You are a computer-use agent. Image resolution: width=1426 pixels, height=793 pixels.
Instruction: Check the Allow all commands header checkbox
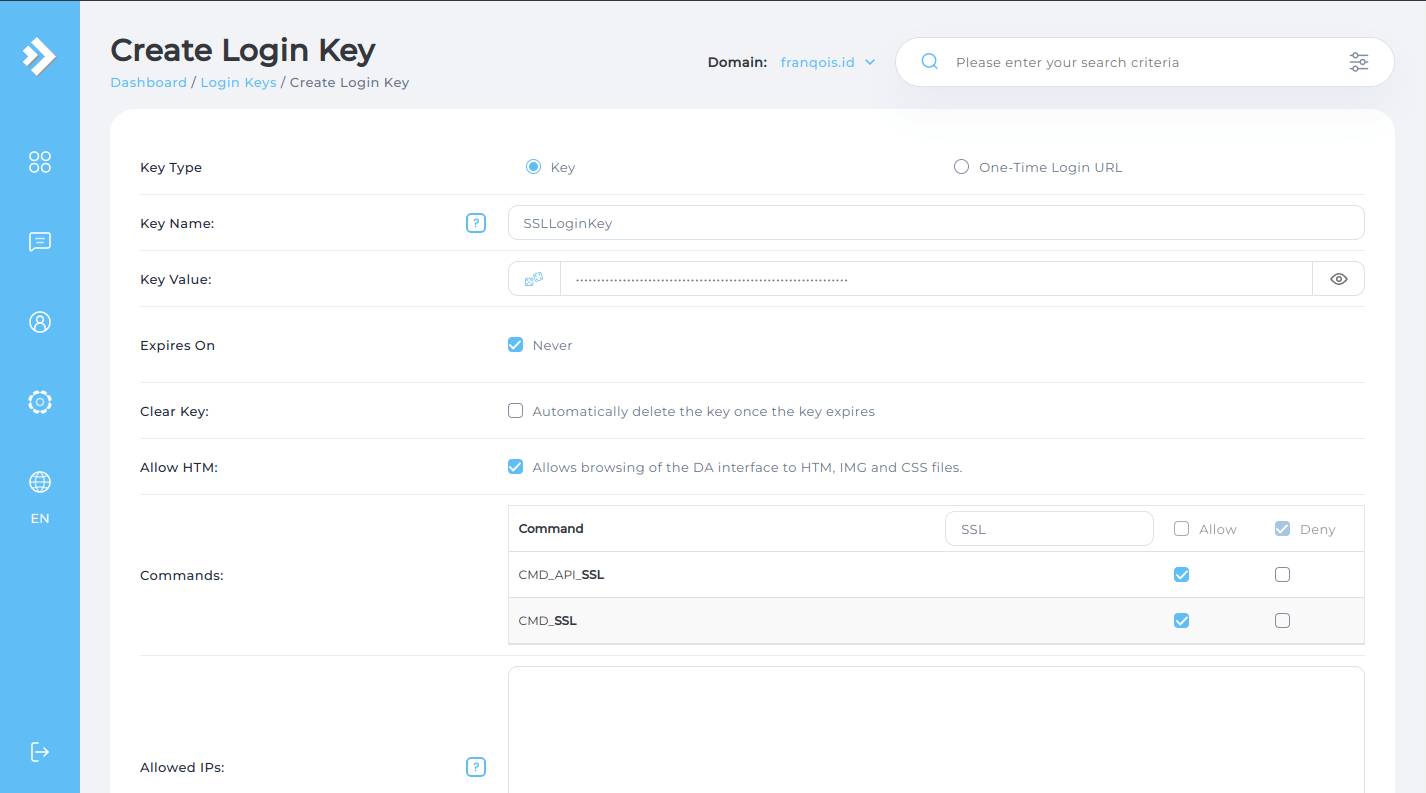[x=1181, y=529]
